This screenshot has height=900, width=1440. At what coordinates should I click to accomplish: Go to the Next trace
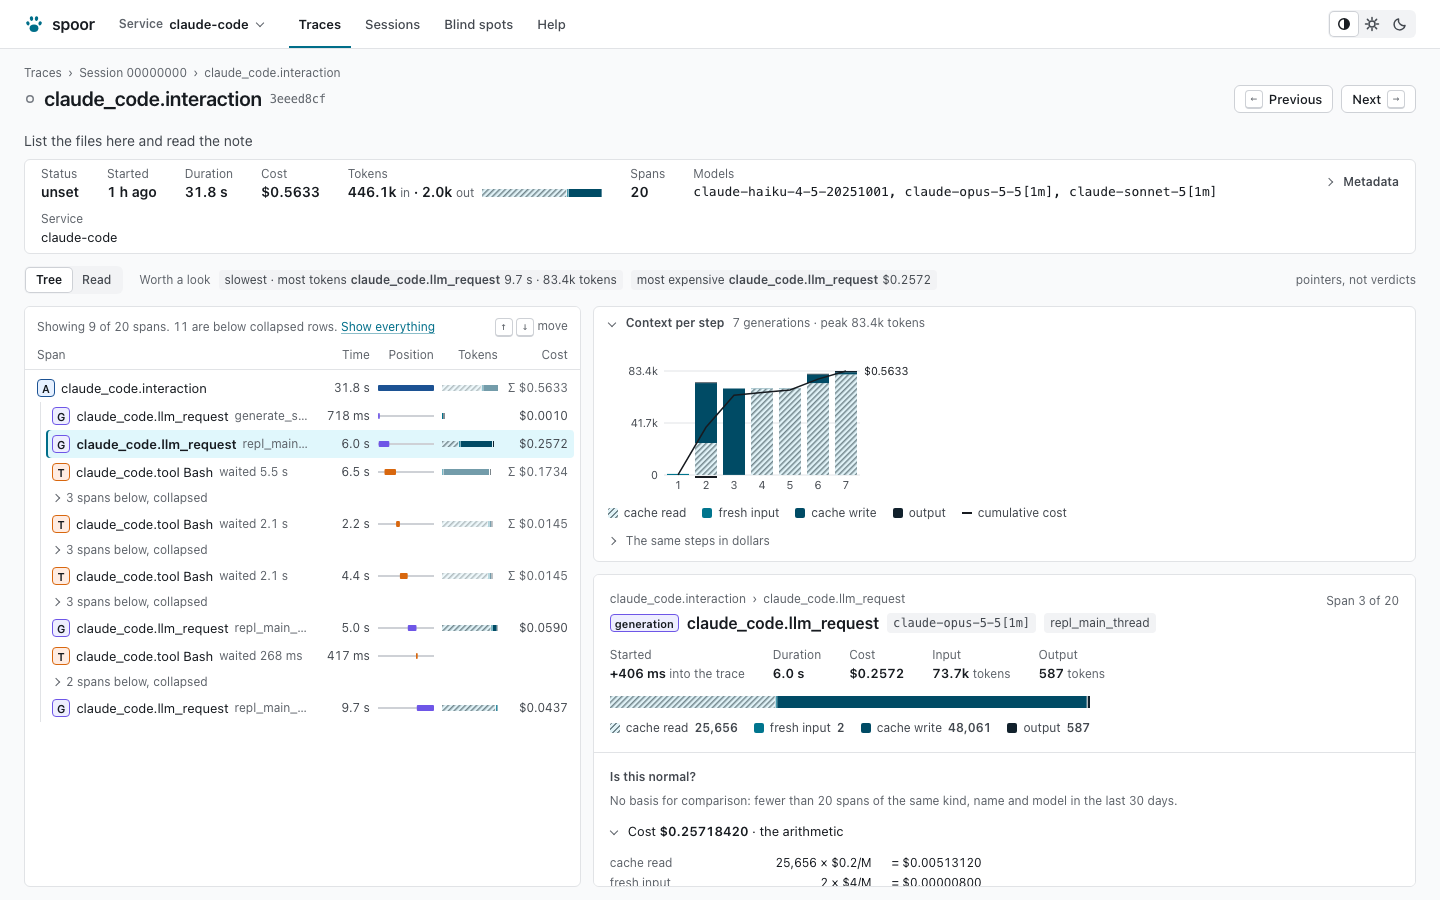[x=1378, y=99]
